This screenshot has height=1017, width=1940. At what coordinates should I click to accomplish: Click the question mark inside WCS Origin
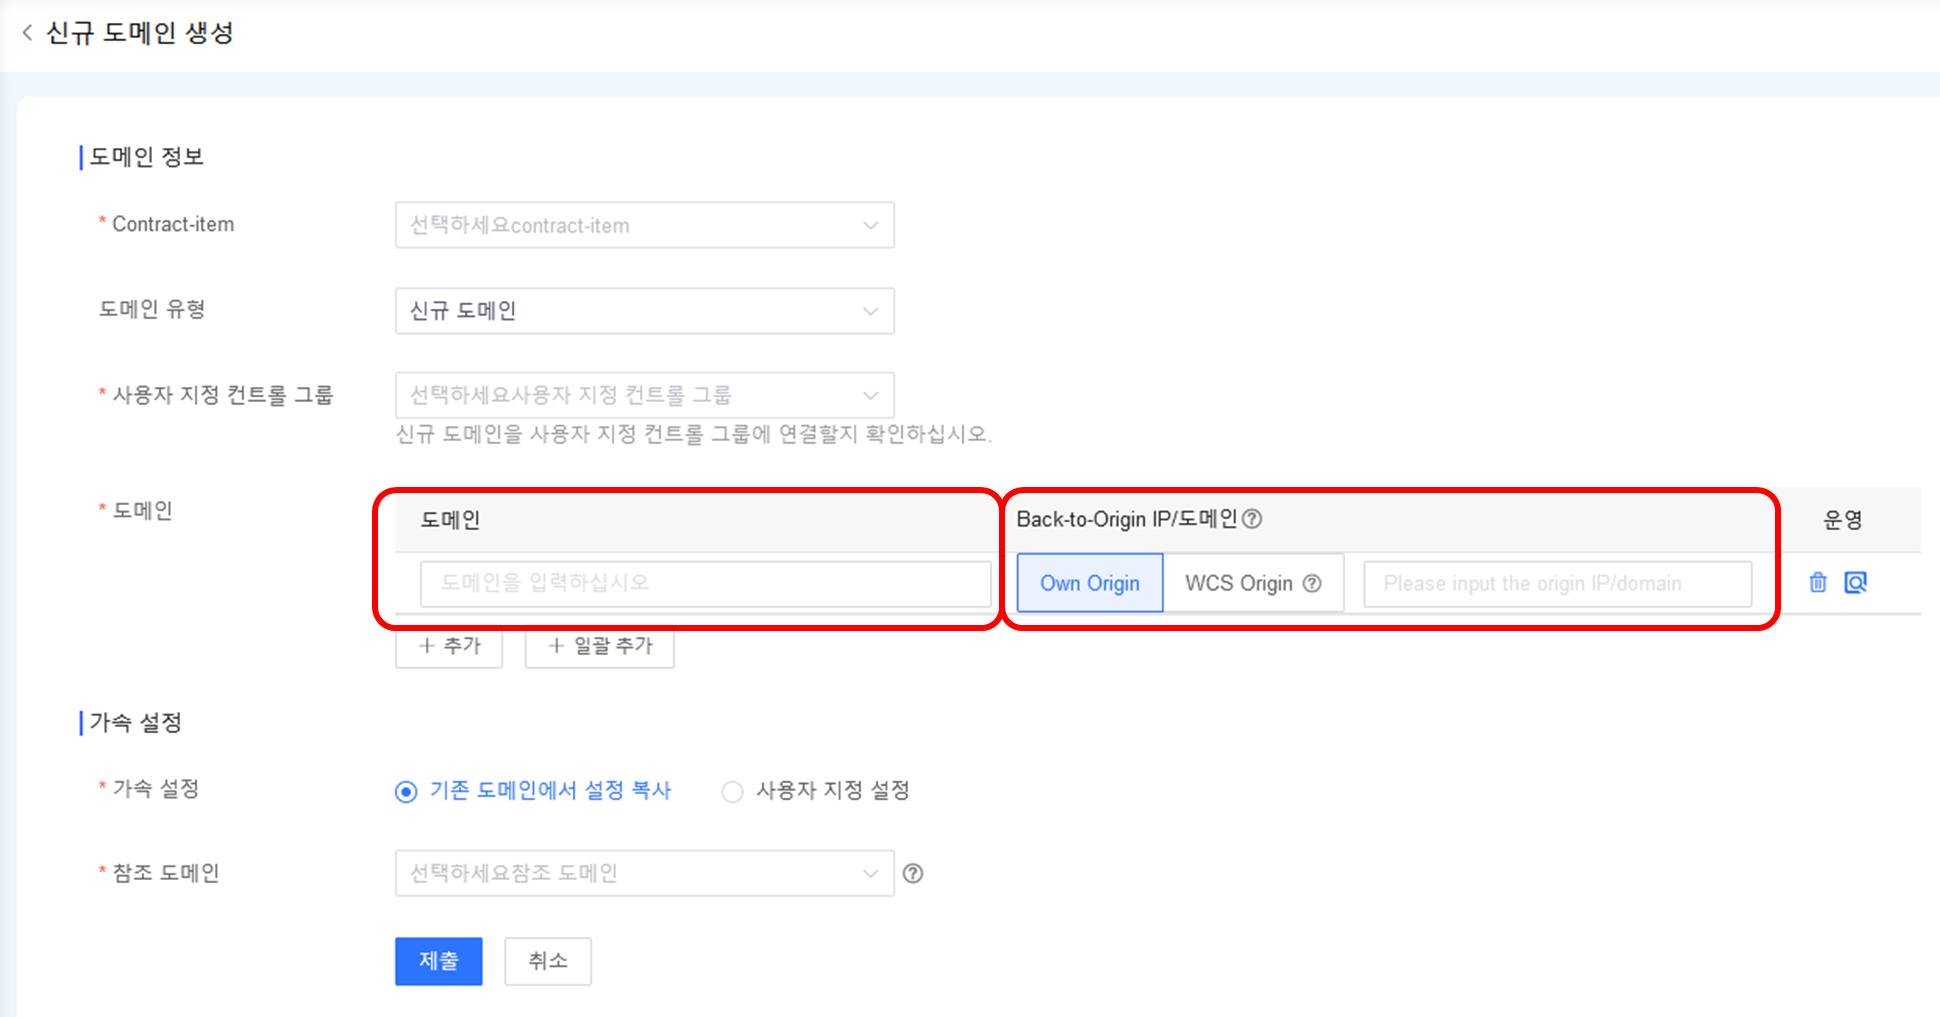pyautogui.click(x=1312, y=584)
